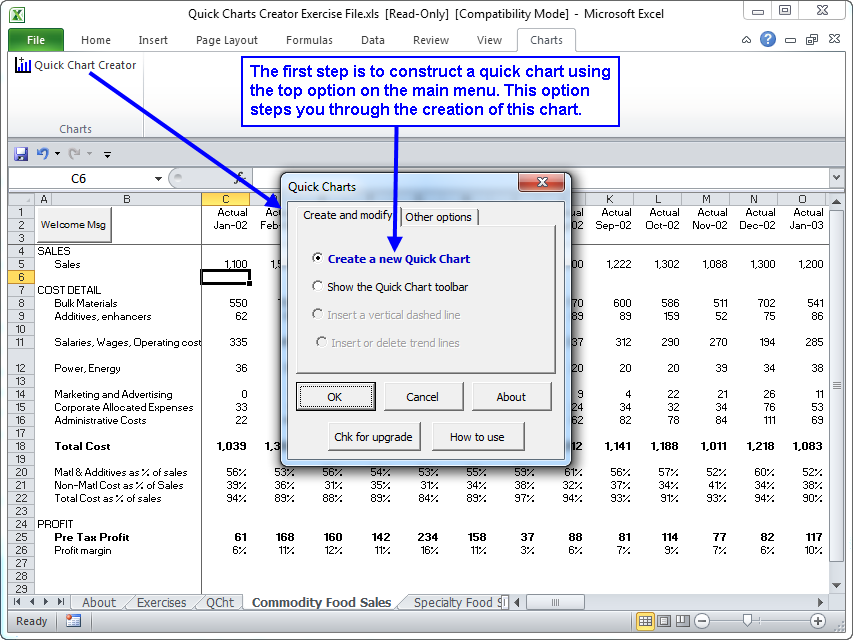Click the 'How to use' button
The width and height of the screenshot is (853, 640).
477,437
